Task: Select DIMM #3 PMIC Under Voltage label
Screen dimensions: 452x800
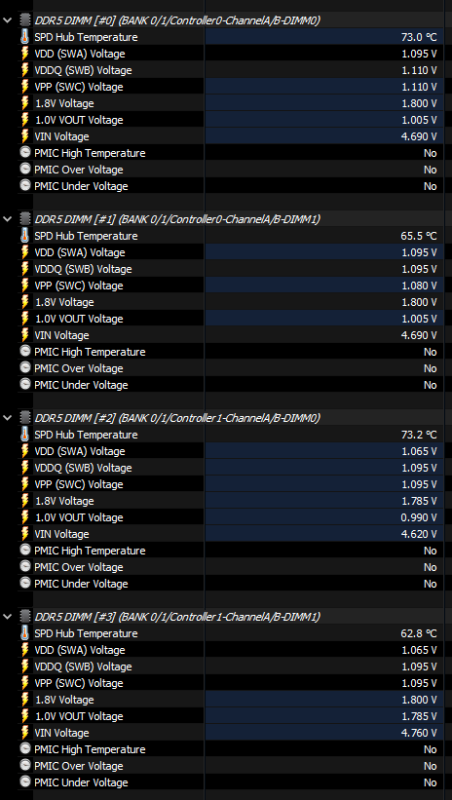Action: pos(81,782)
